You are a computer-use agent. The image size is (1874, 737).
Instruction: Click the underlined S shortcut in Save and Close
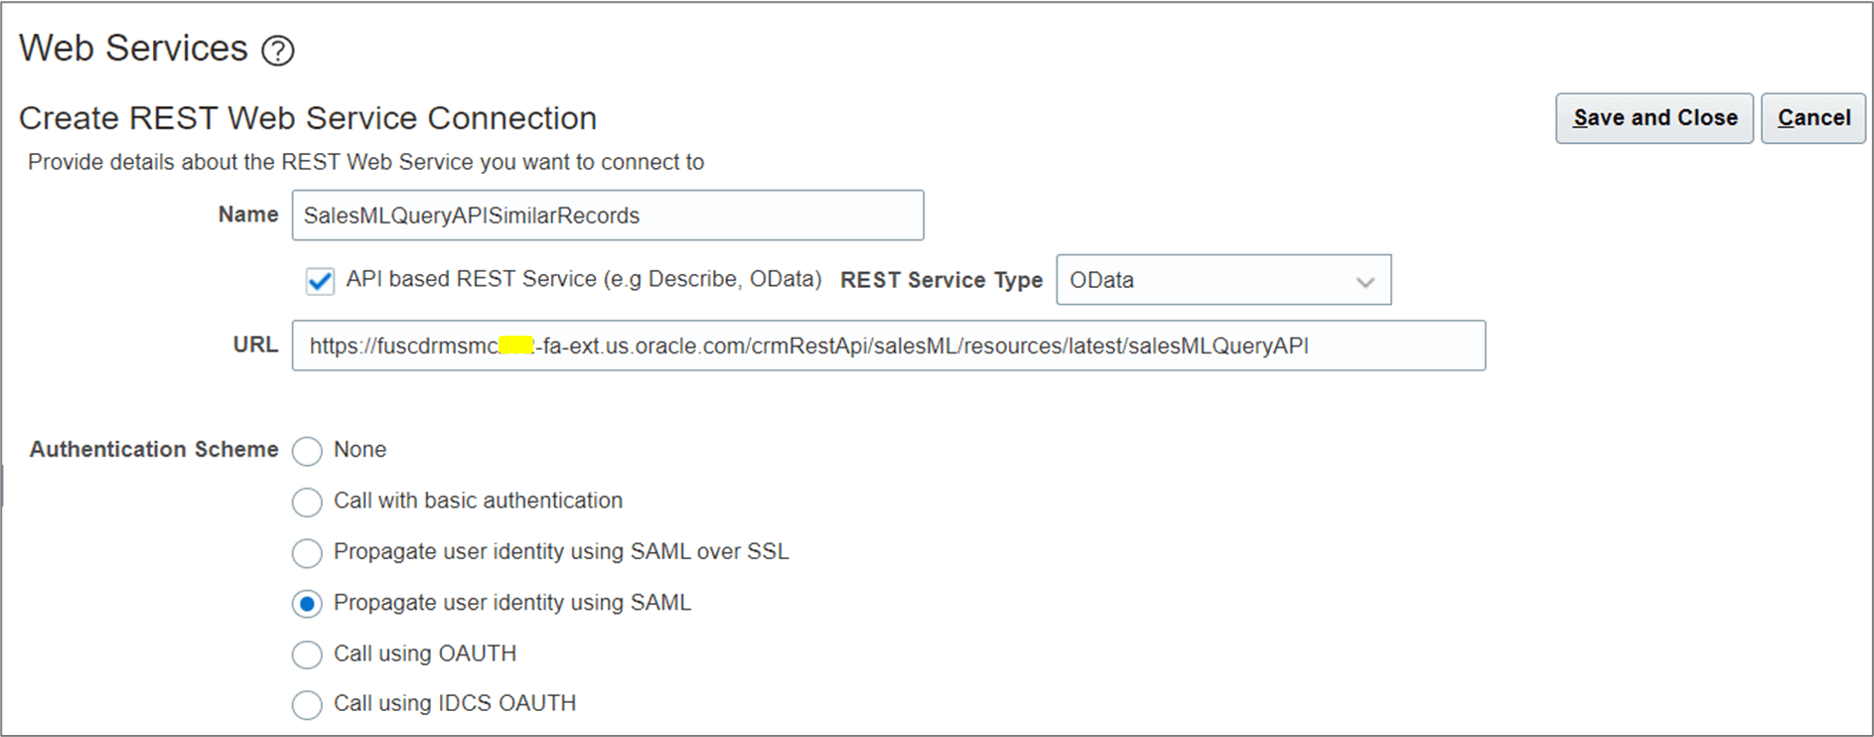coord(1578,117)
